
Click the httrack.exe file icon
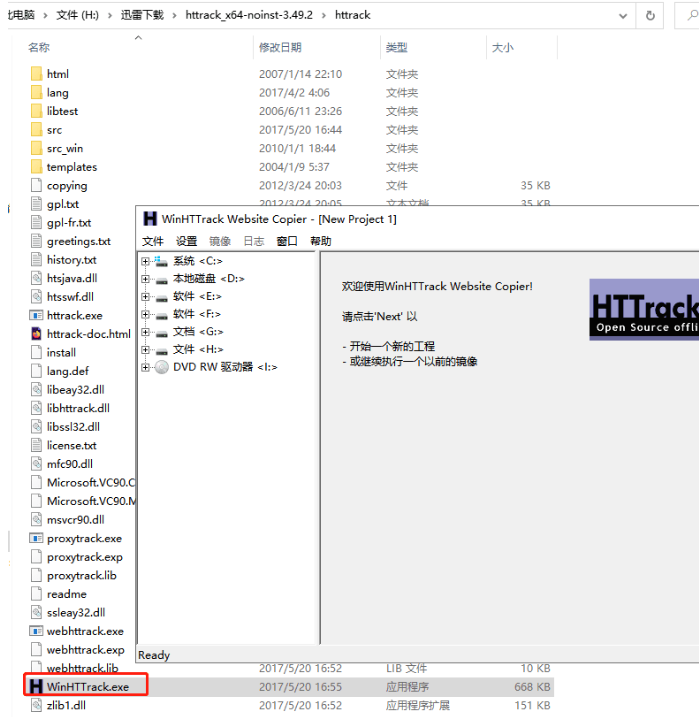pyautogui.click(x=36, y=315)
